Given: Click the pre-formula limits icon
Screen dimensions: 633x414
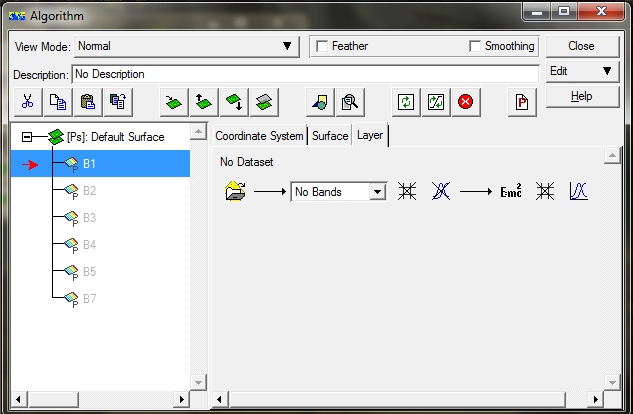Looking at the screenshot, I should tap(407, 191).
